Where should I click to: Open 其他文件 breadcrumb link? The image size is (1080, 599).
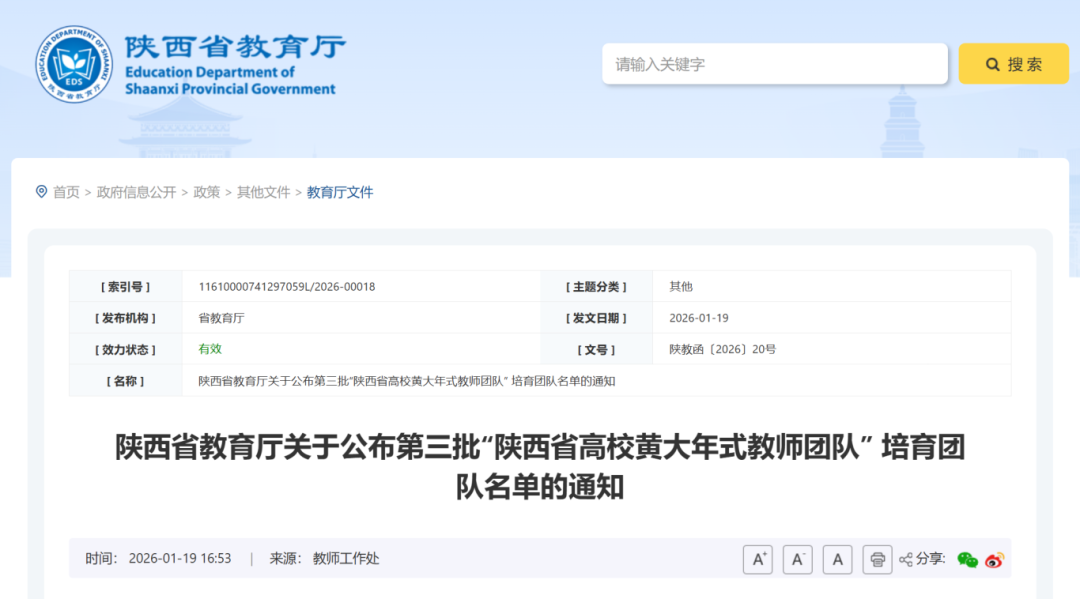(x=263, y=192)
